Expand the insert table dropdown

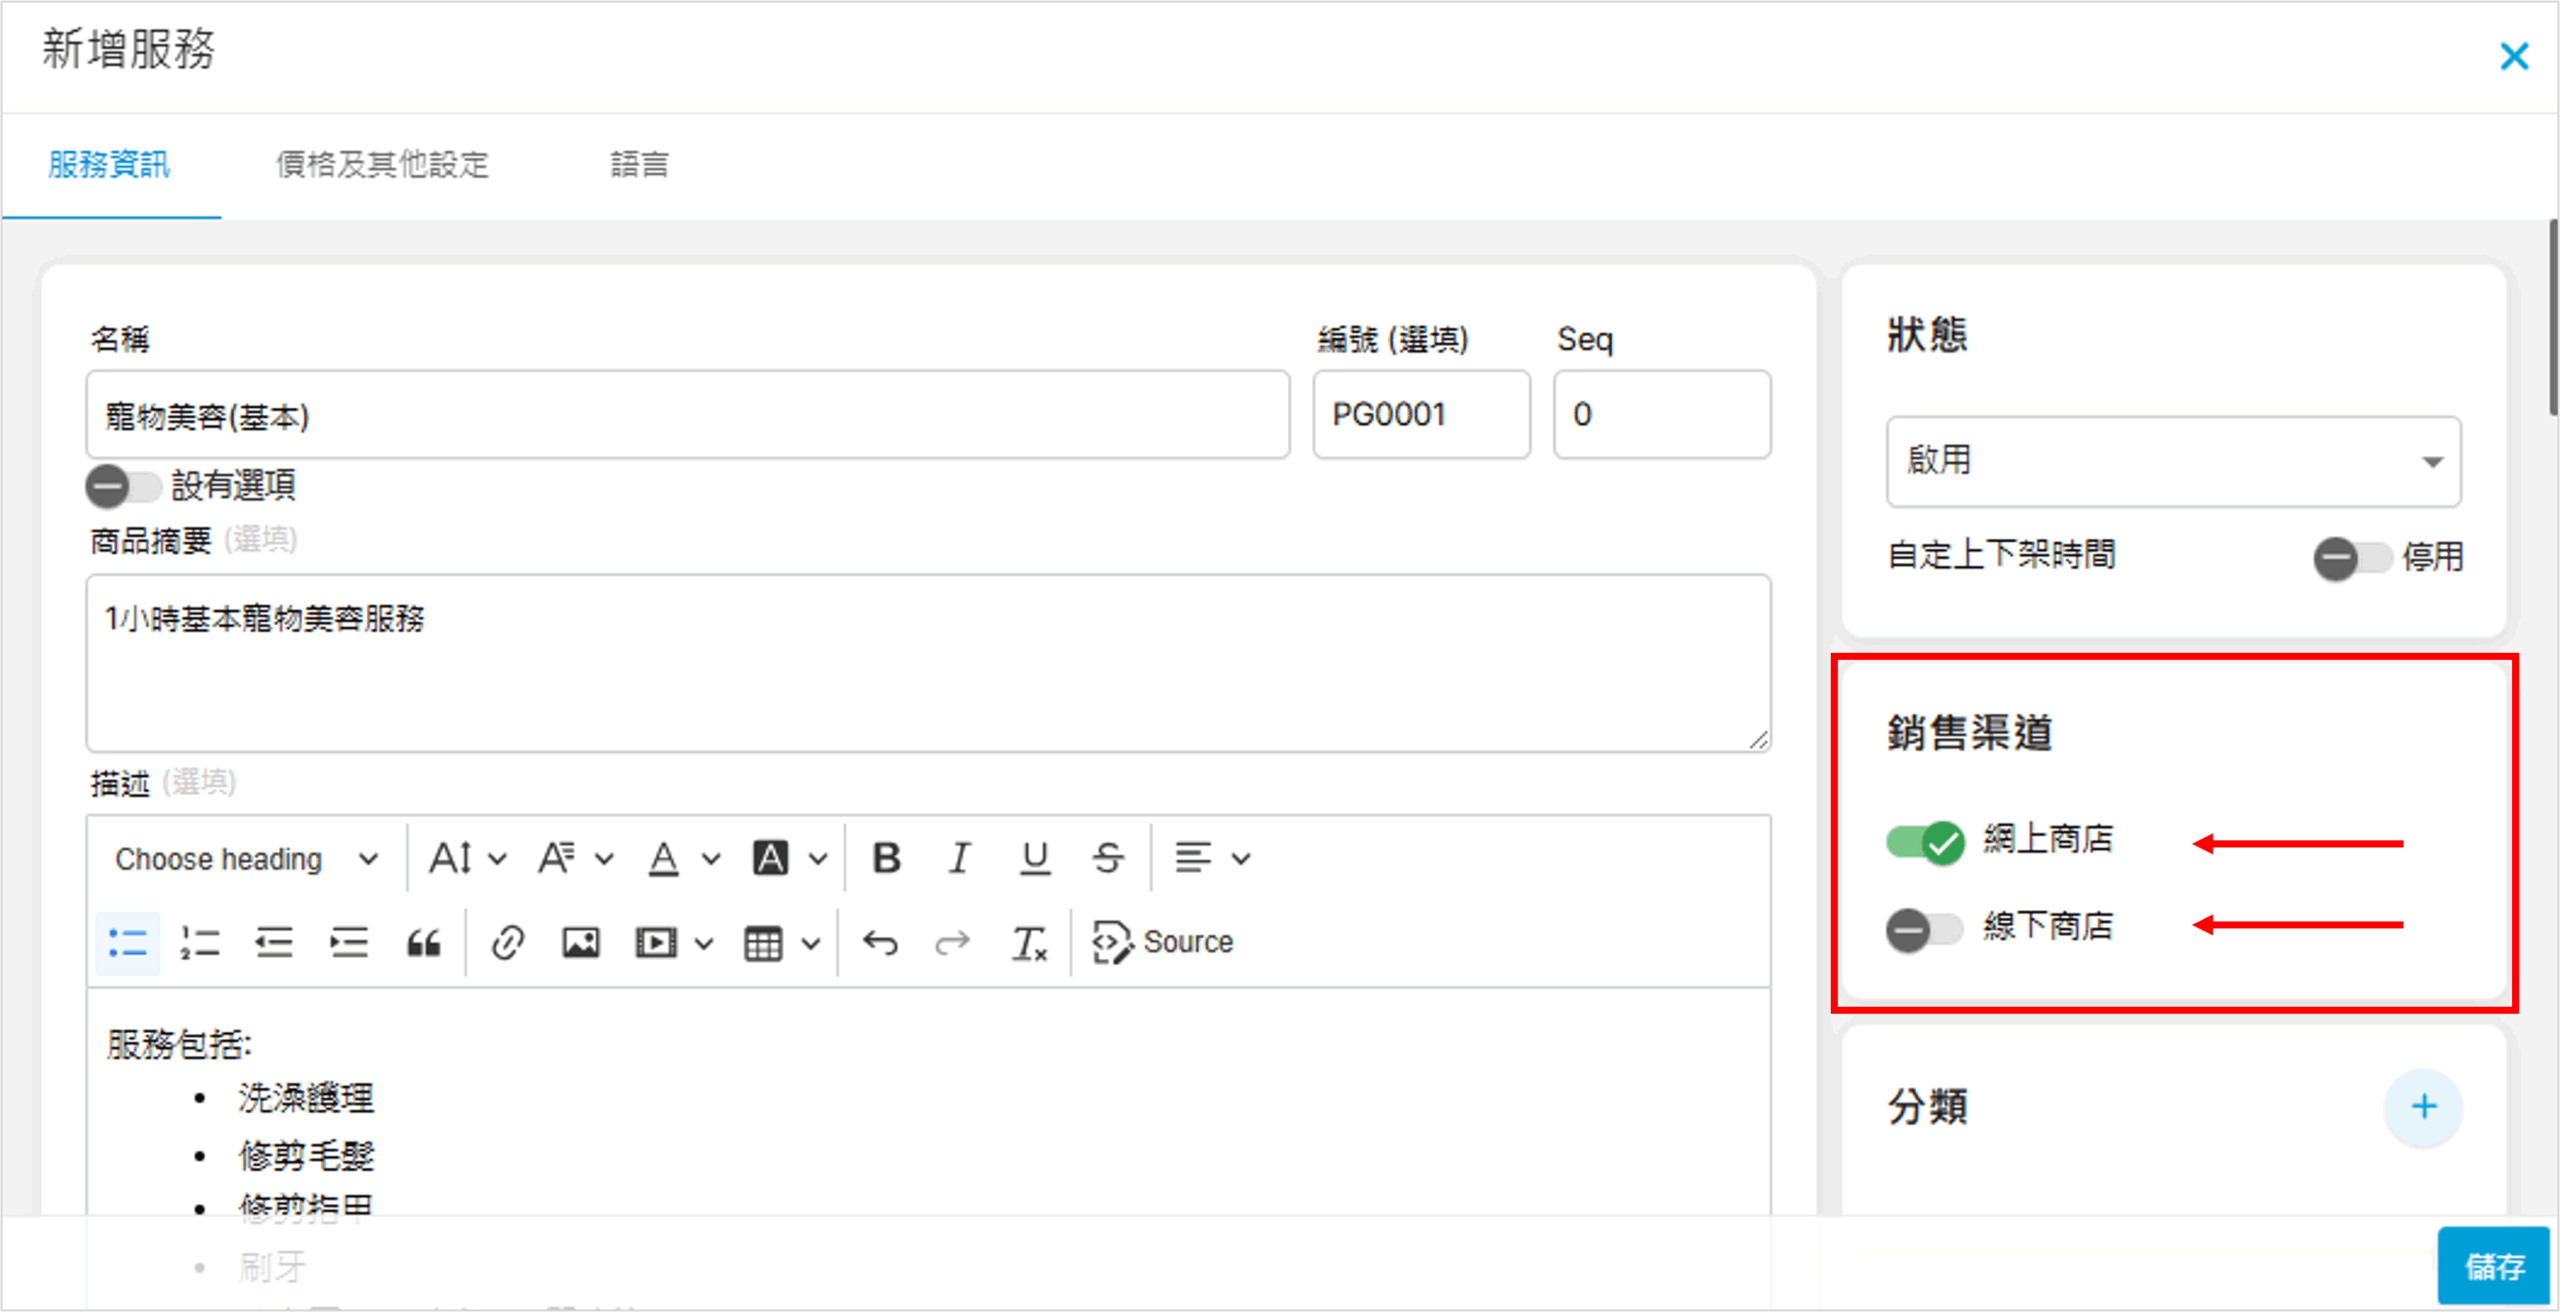[811, 942]
